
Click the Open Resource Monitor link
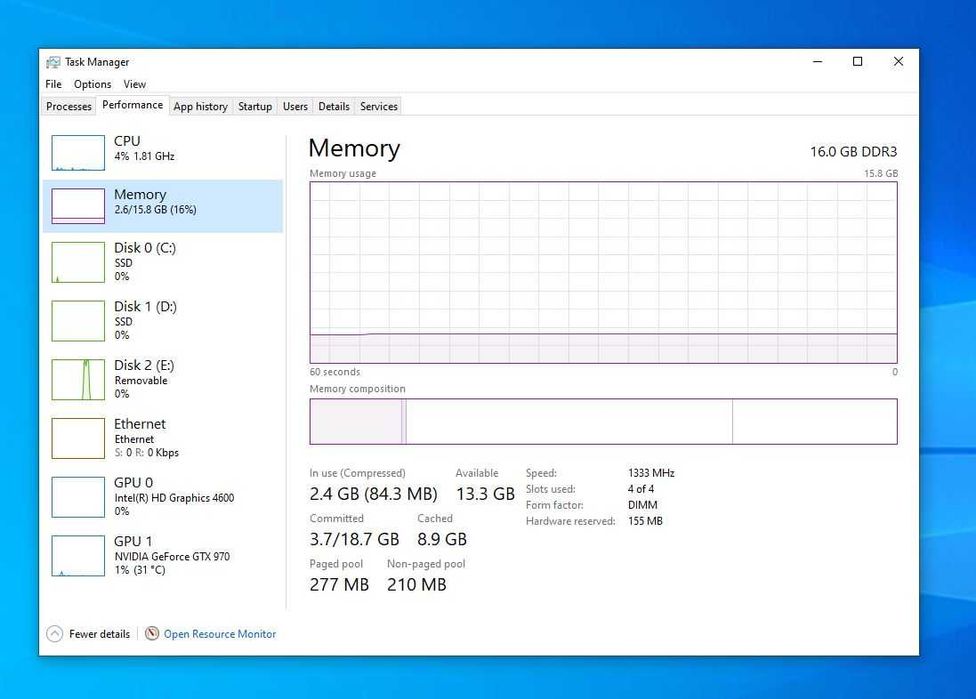coord(220,634)
